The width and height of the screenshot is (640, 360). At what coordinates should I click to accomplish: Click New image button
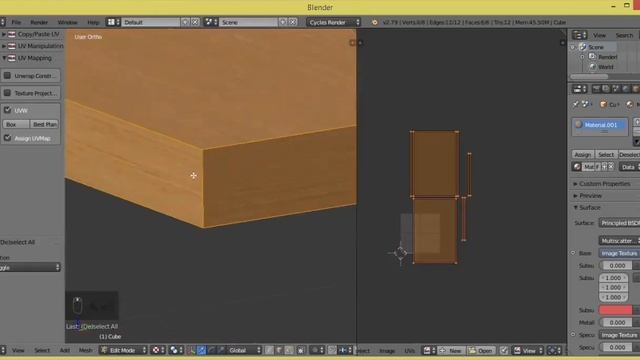(x=451, y=350)
